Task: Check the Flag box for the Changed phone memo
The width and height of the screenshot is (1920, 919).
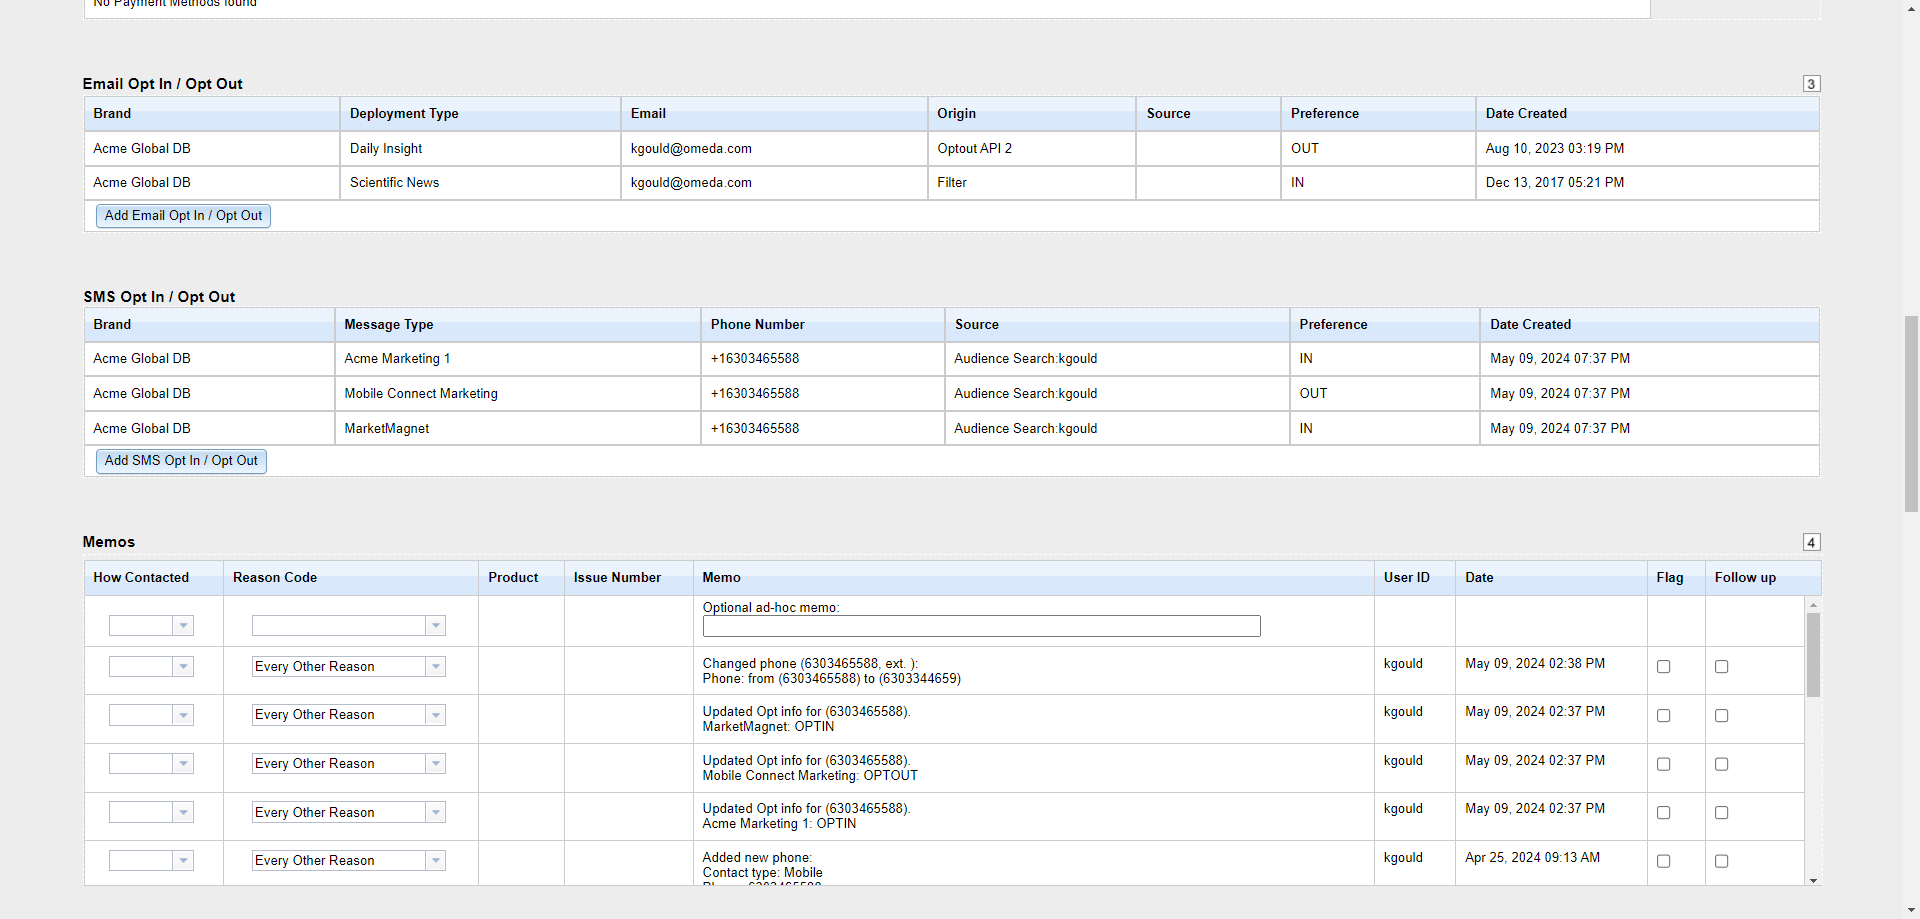Action: click(1663, 667)
